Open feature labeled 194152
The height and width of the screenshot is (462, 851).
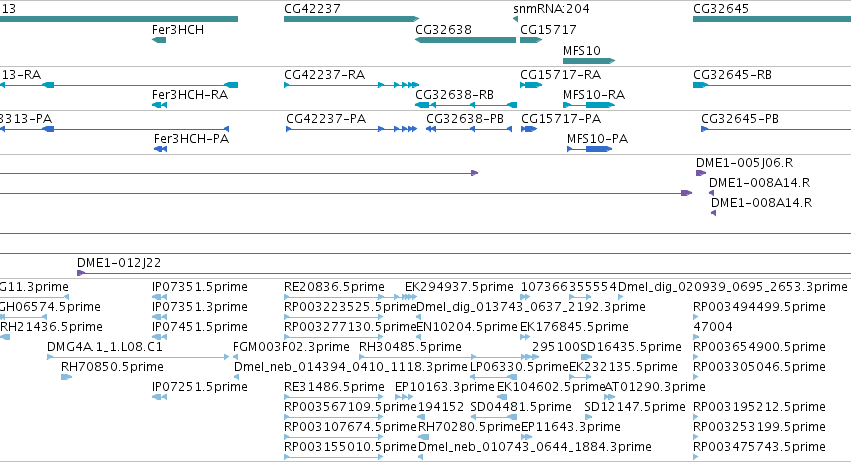pyautogui.click(x=440, y=407)
